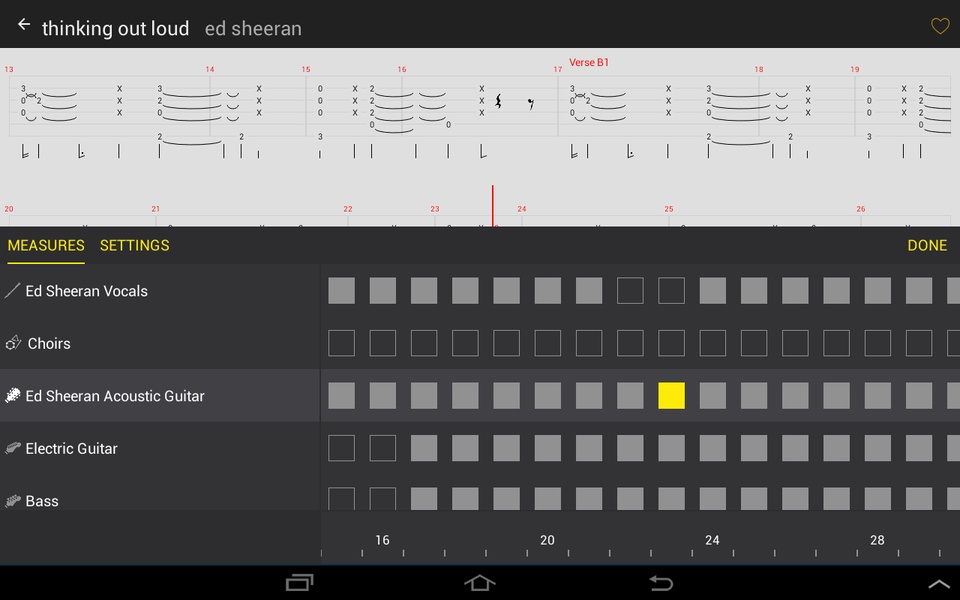
Task: Select Ed Sheeran Acoustic Guitar track
Action: [160, 396]
